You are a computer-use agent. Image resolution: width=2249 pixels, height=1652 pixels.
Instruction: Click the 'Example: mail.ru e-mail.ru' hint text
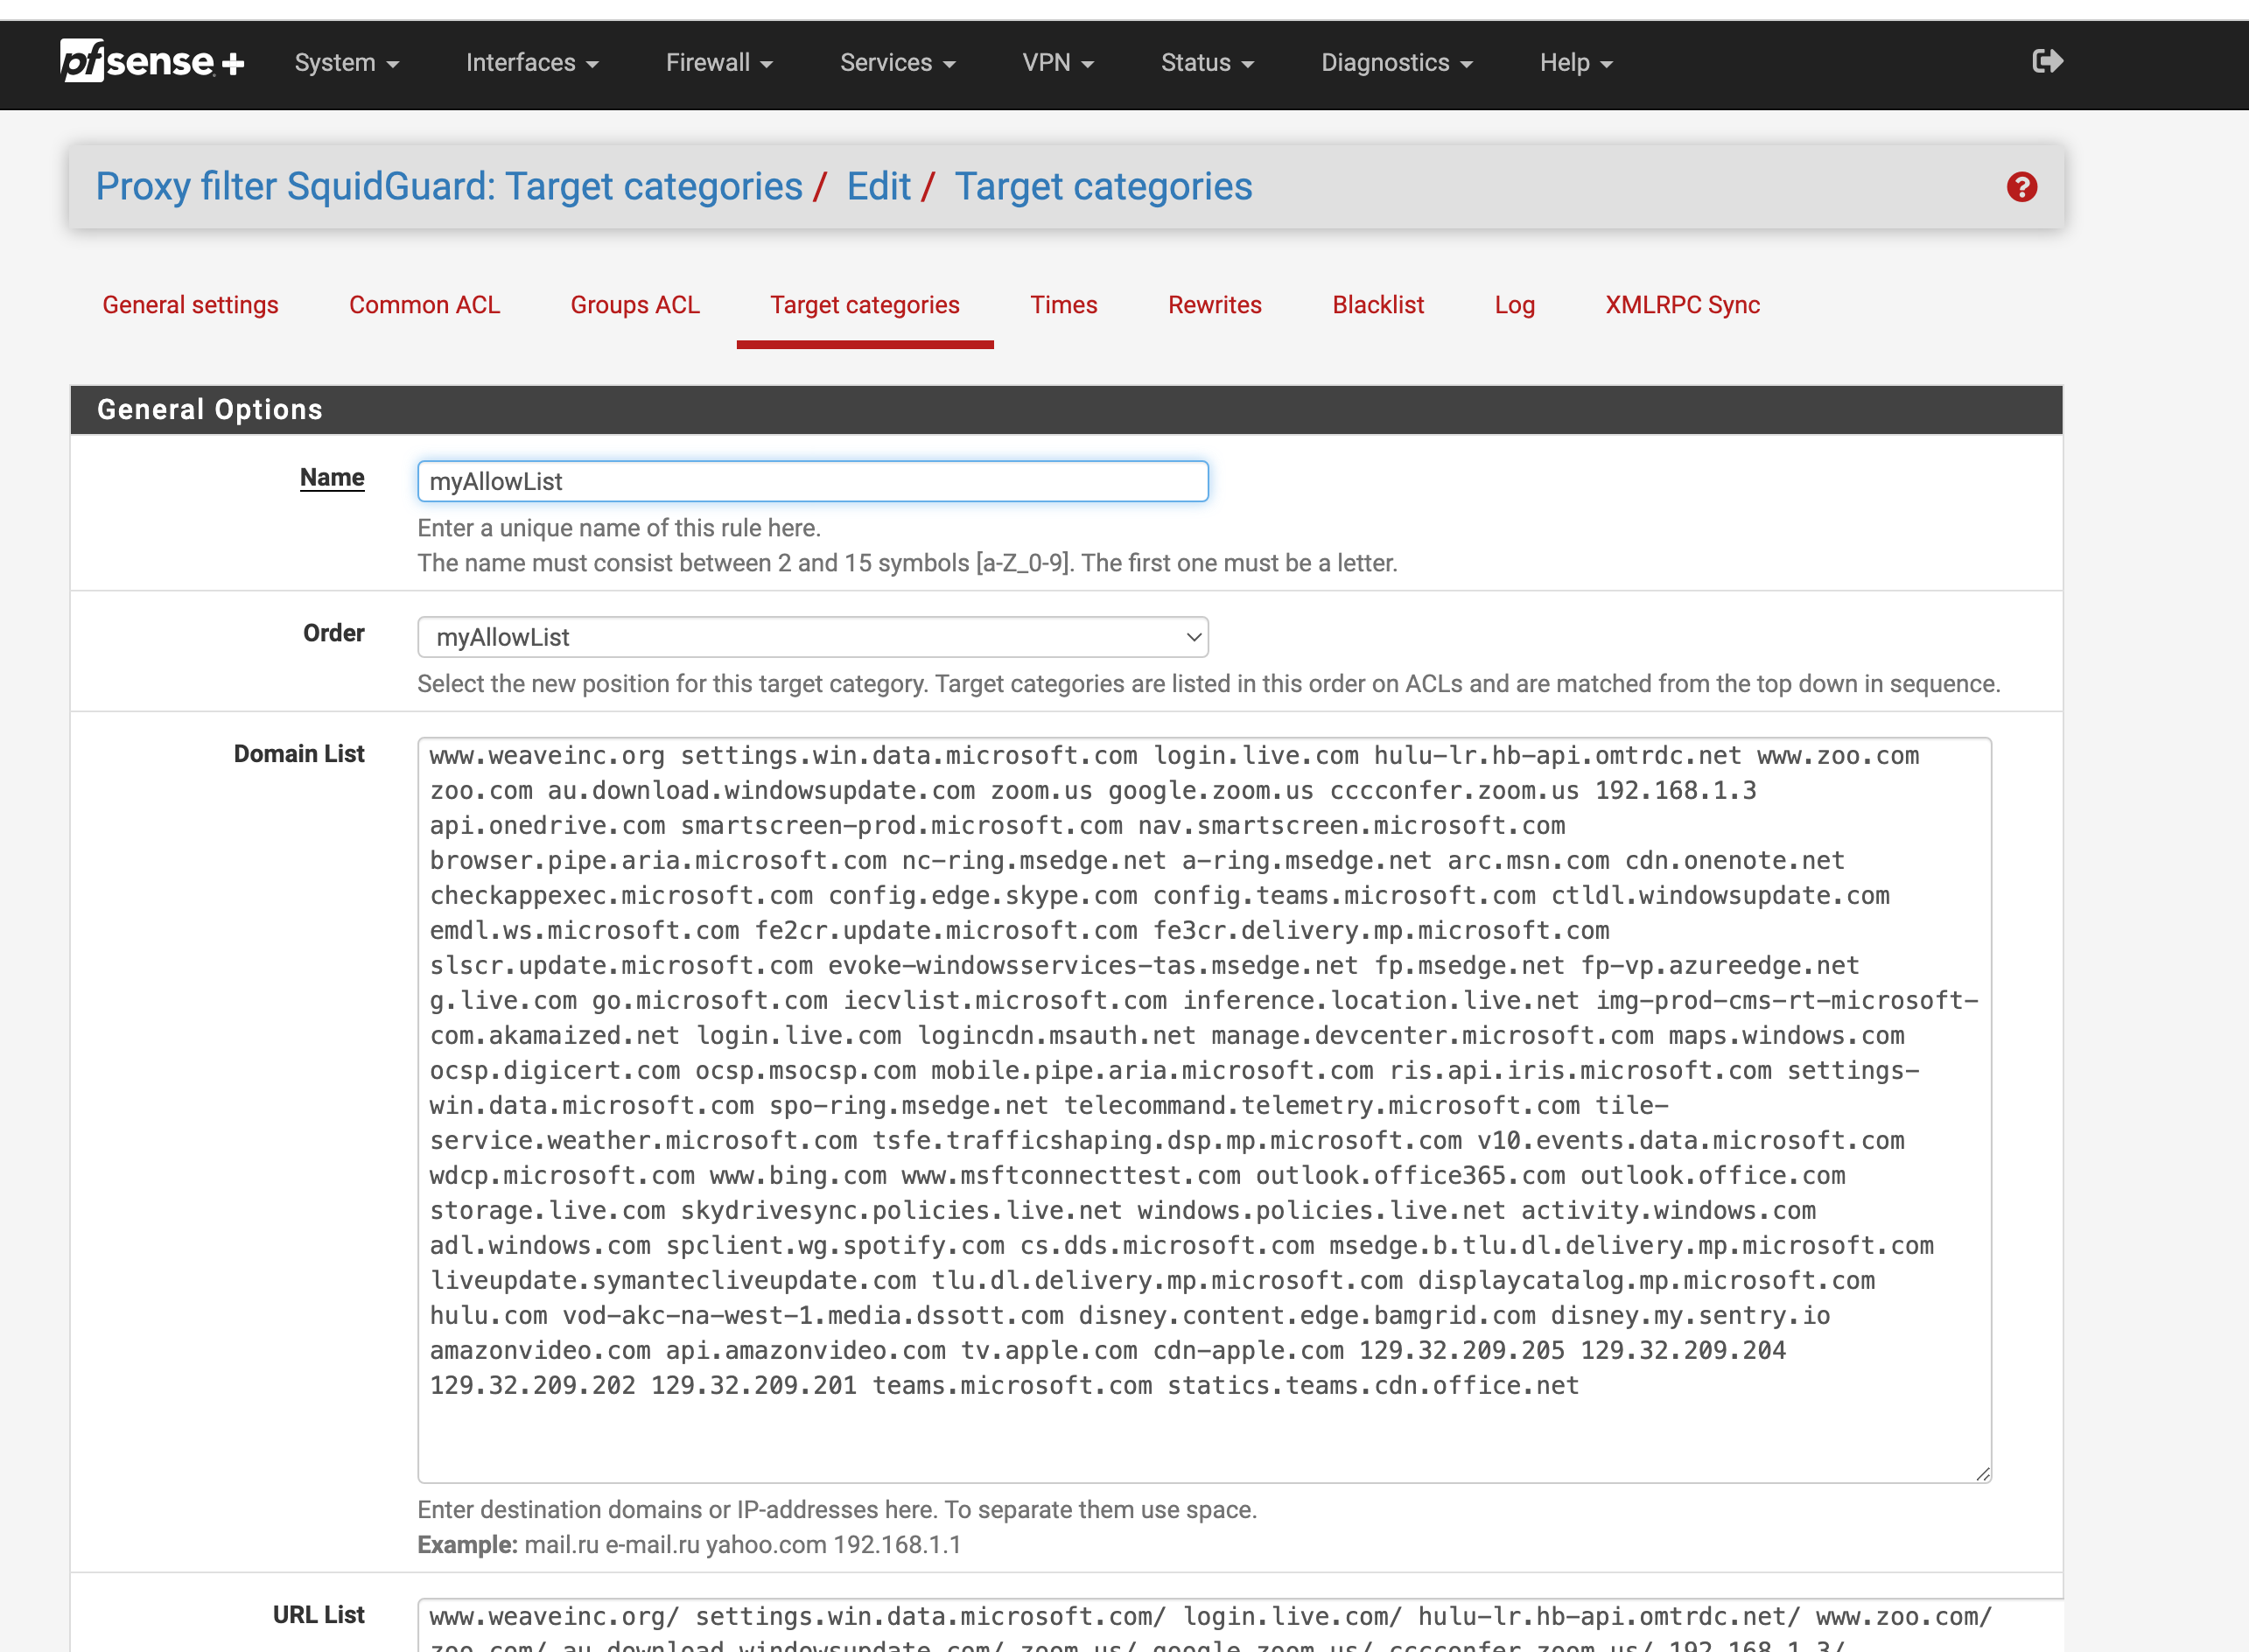(x=689, y=1545)
